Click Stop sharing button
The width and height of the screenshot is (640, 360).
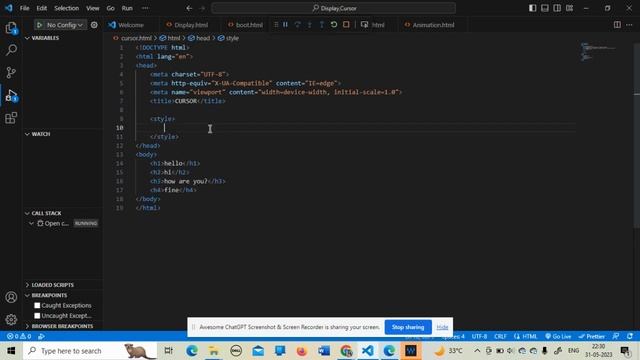pos(408,327)
